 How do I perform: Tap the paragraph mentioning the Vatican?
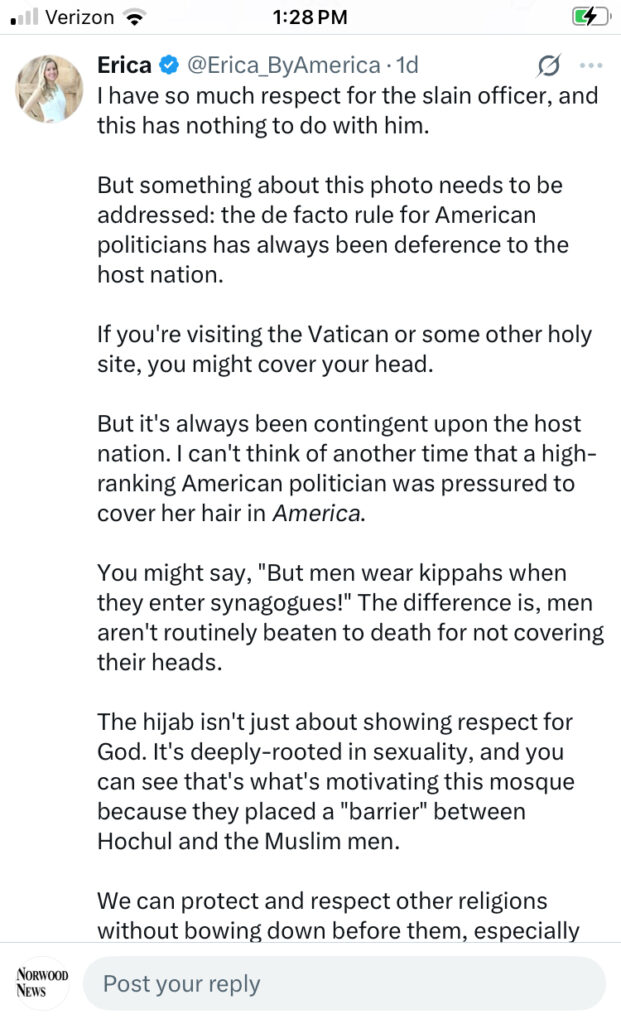344,349
